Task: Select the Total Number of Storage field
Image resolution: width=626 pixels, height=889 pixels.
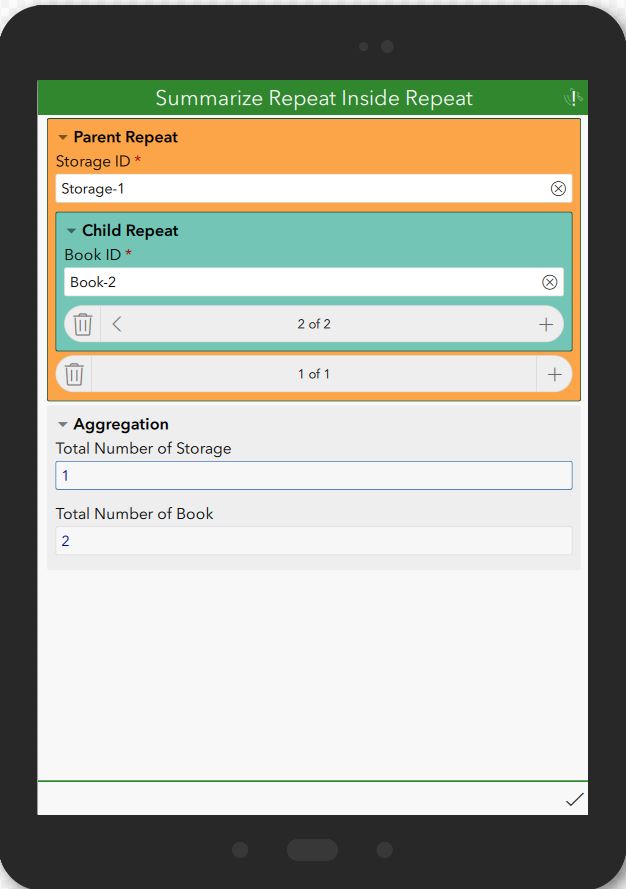Action: click(x=314, y=476)
